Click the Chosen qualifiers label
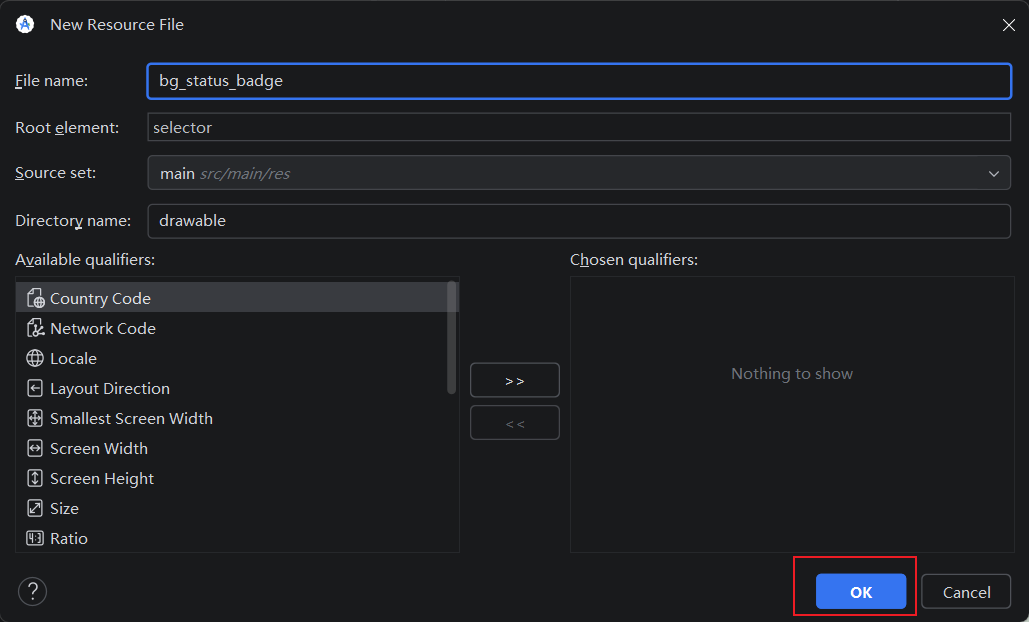 point(634,260)
